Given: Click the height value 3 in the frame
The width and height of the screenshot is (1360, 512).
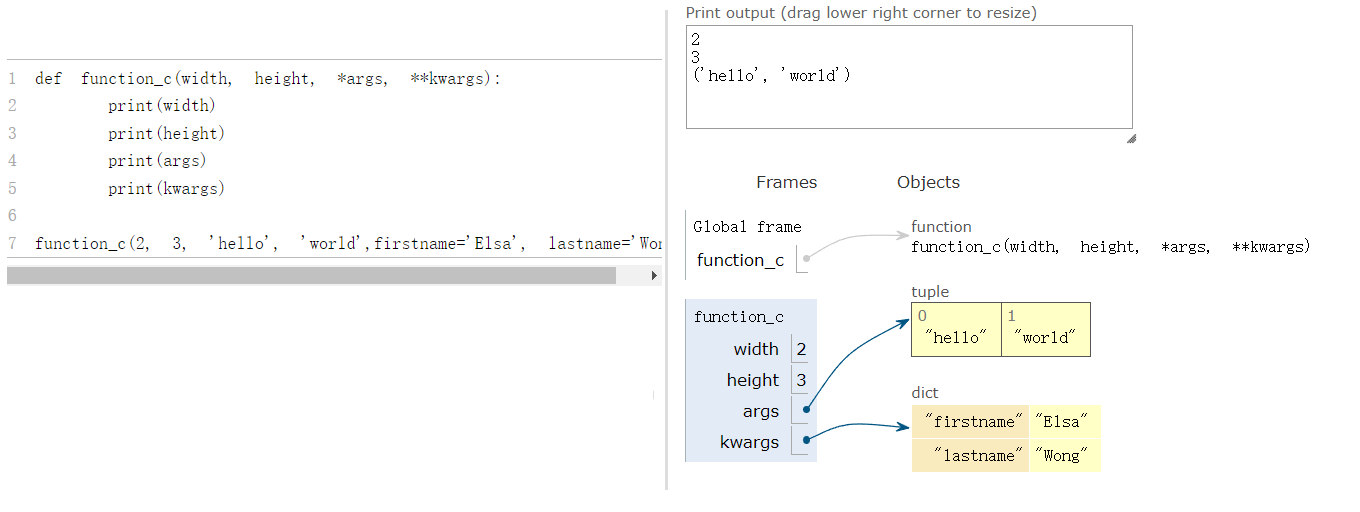Looking at the screenshot, I should [801, 380].
